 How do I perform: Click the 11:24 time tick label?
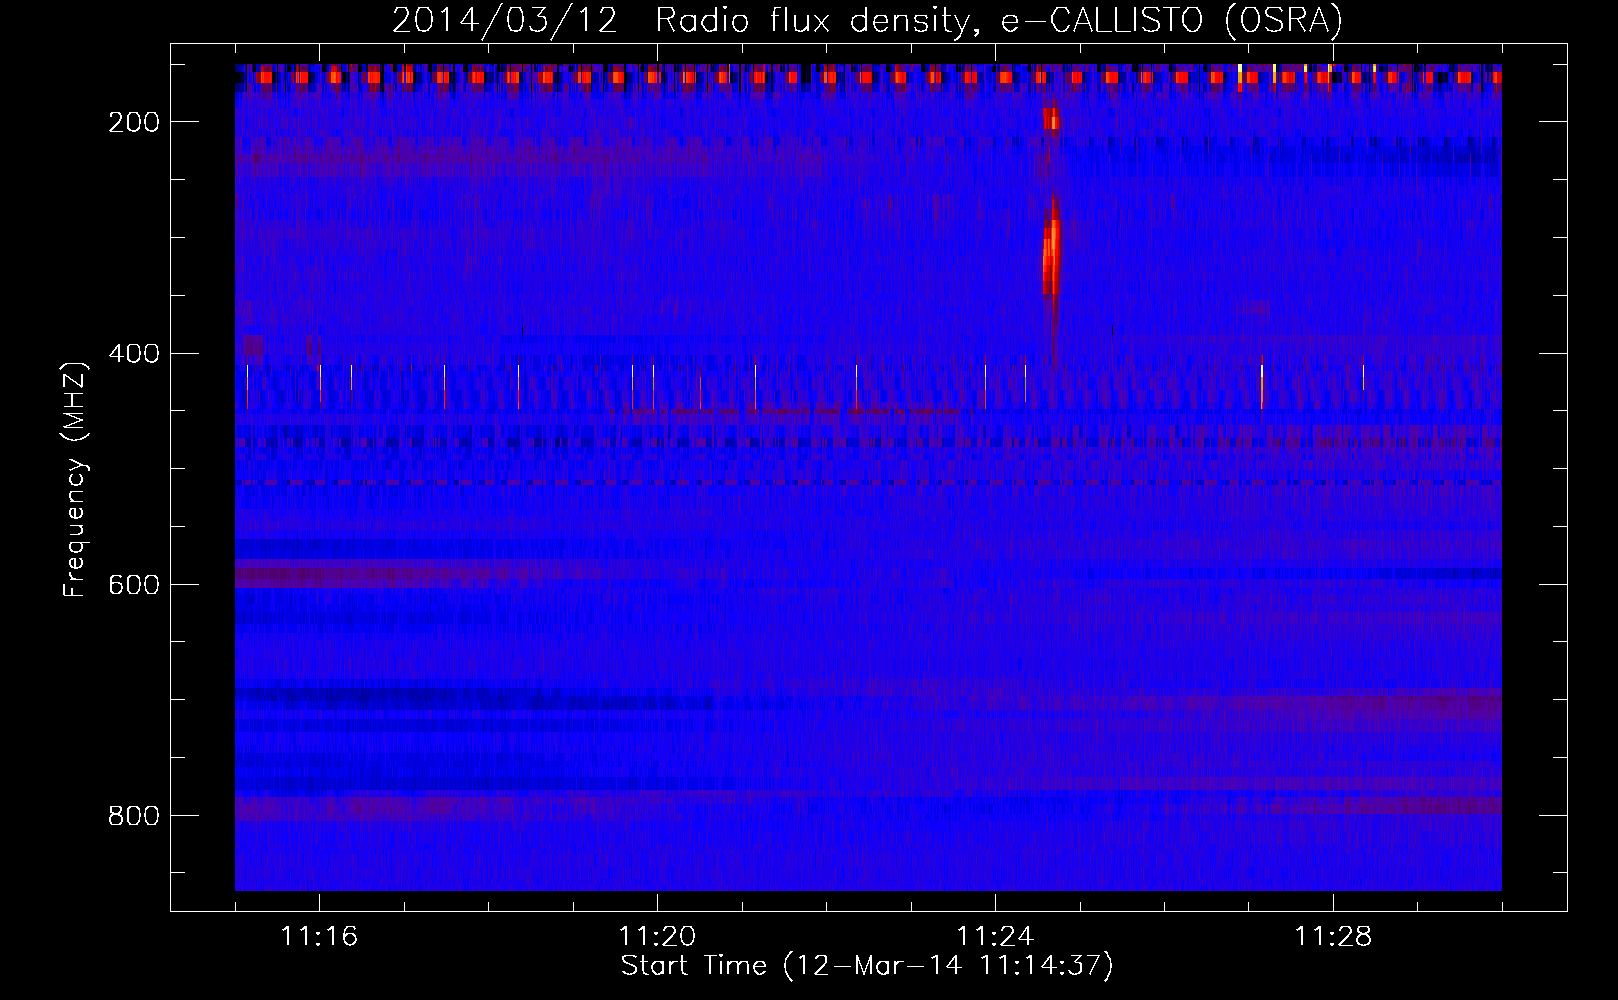[995, 936]
